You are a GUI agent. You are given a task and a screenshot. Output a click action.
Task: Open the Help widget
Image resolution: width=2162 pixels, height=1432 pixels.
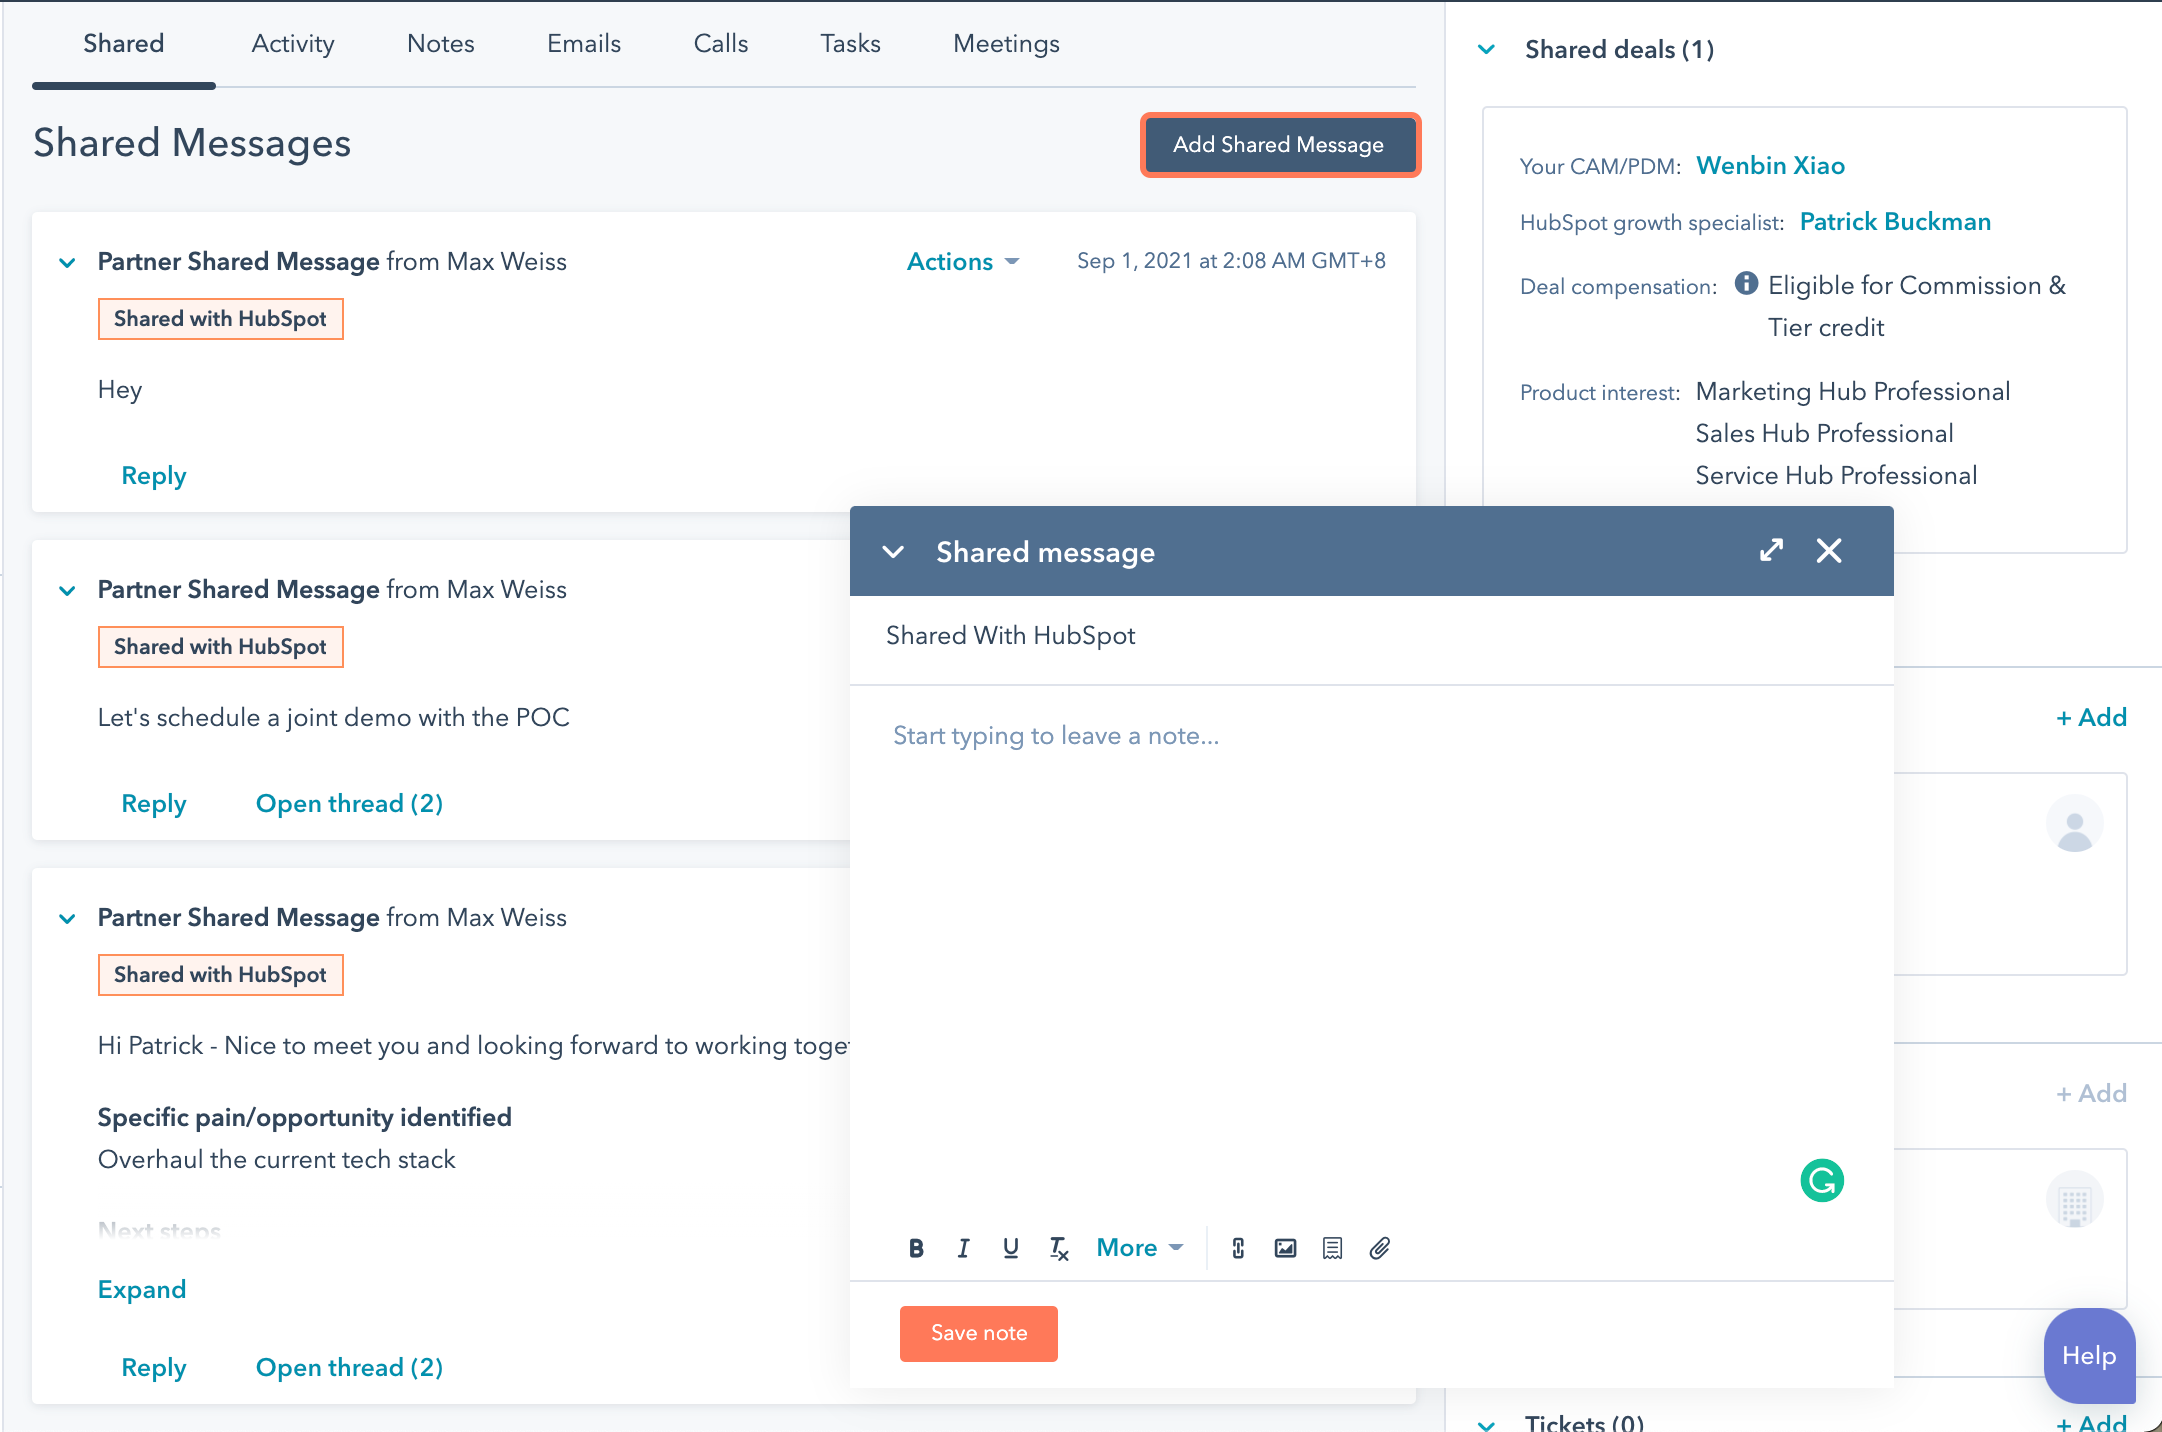2090,1356
